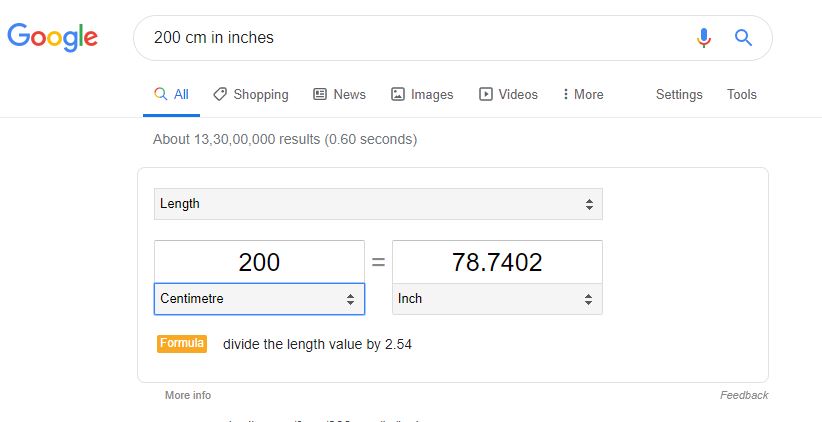
Task: Click the Shopping tag icon
Action: click(220, 94)
